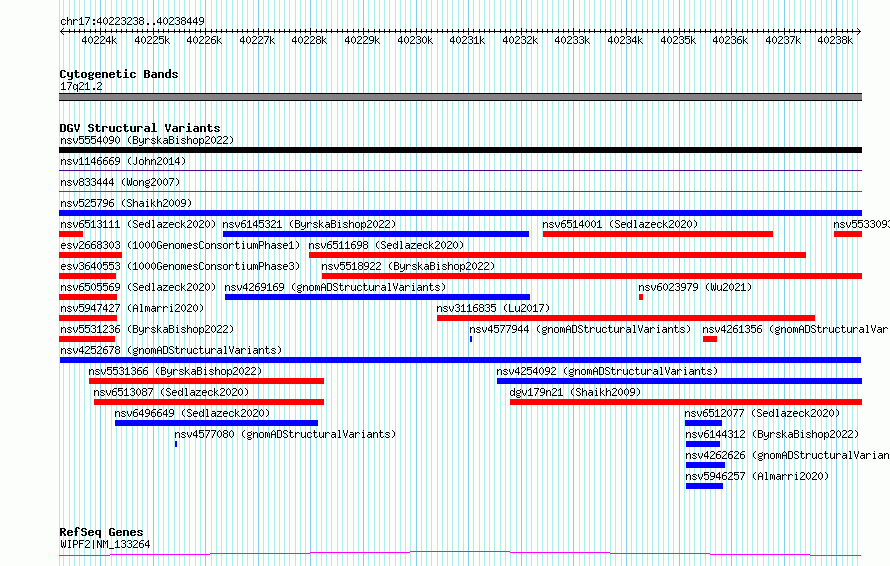Click nsv6144312 (ByrskaBishop2022) label

pyautogui.click(x=772, y=434)
